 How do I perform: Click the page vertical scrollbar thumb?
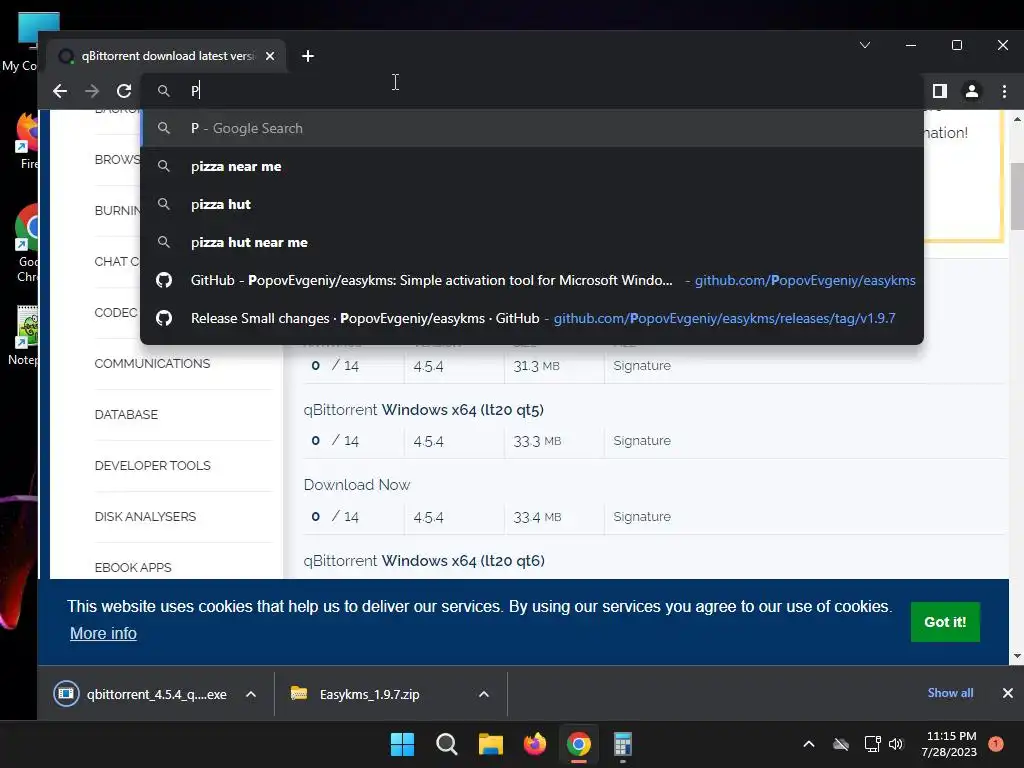point(1017,197)
